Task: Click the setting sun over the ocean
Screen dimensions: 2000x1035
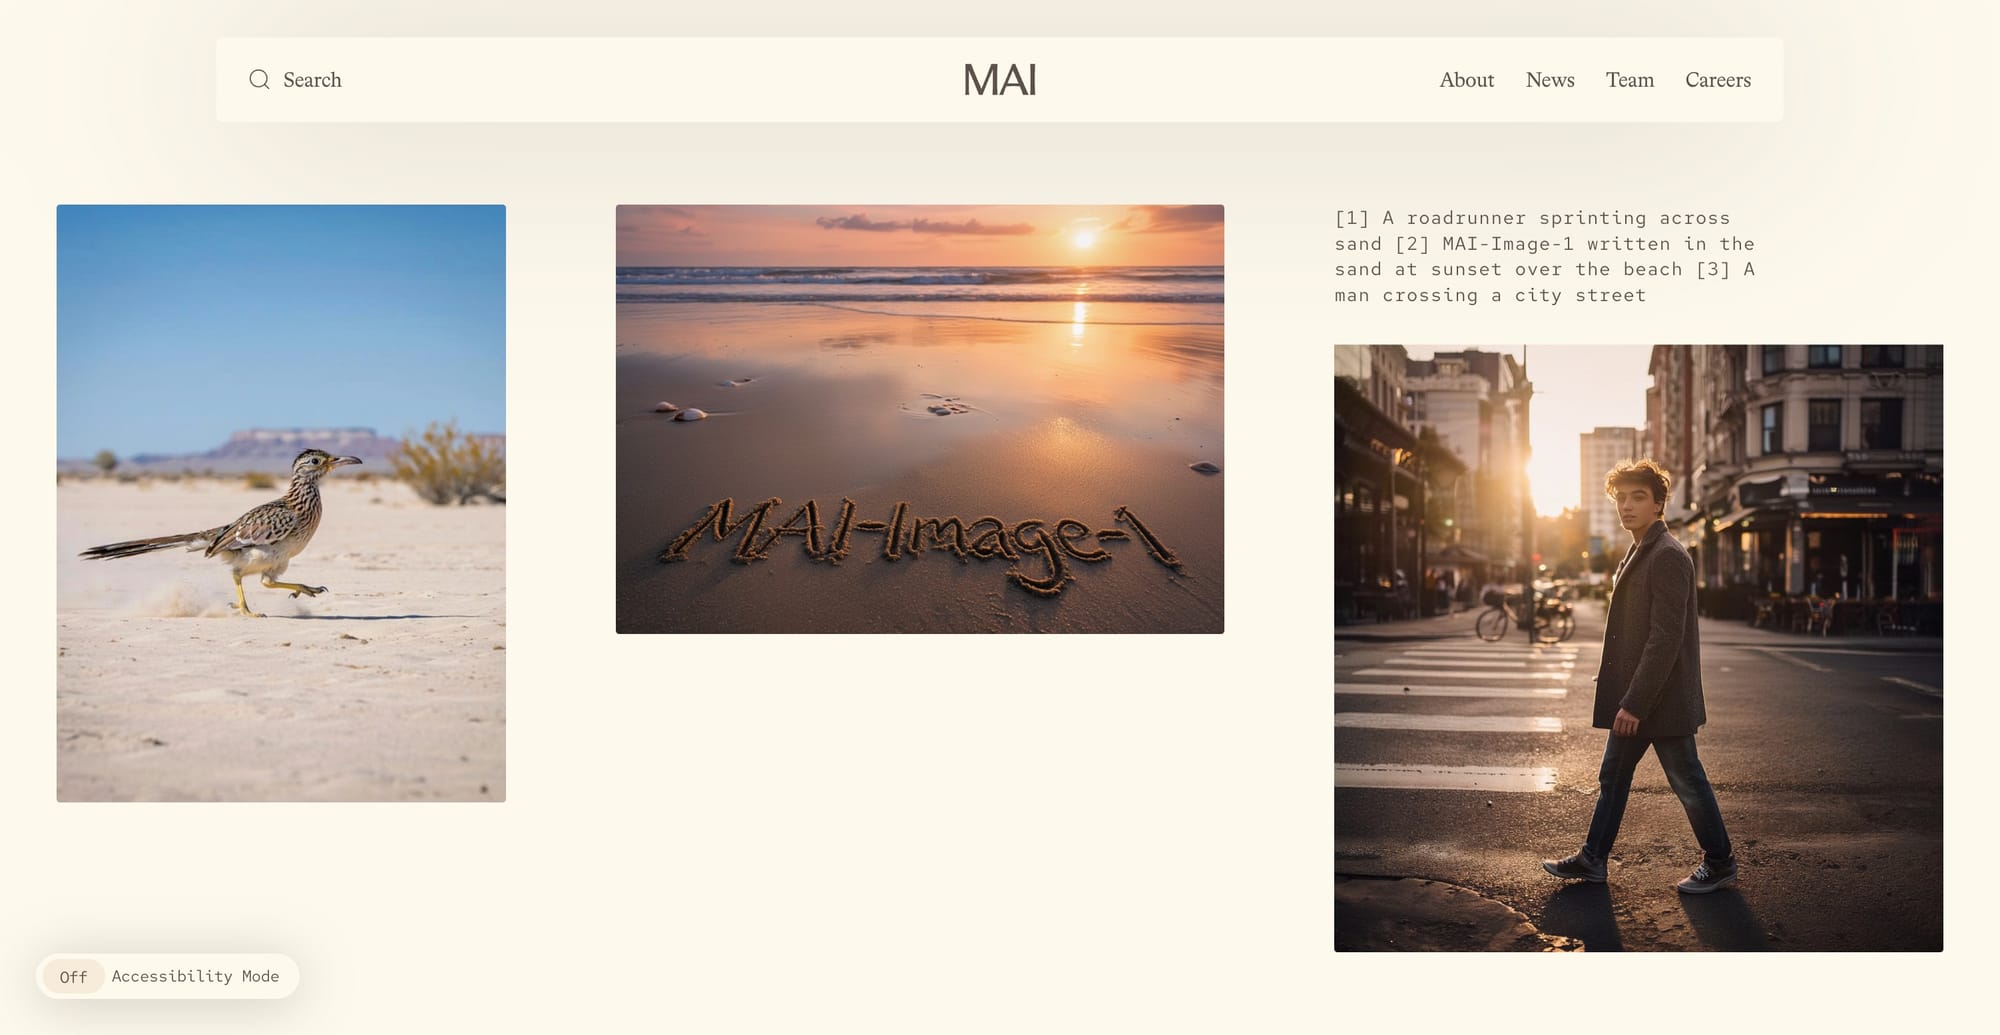Action: [x=1083, y=239]
